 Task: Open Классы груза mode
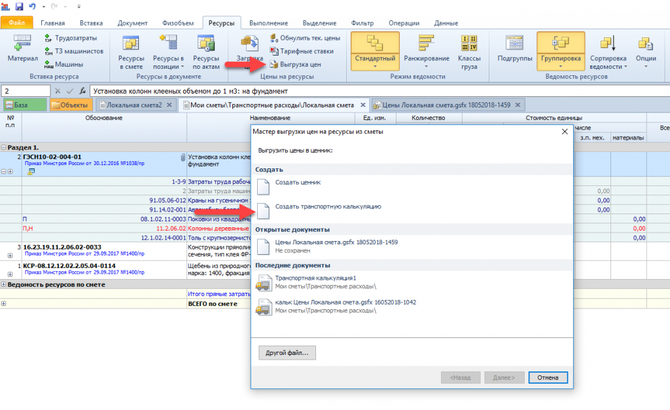(469, 52)
